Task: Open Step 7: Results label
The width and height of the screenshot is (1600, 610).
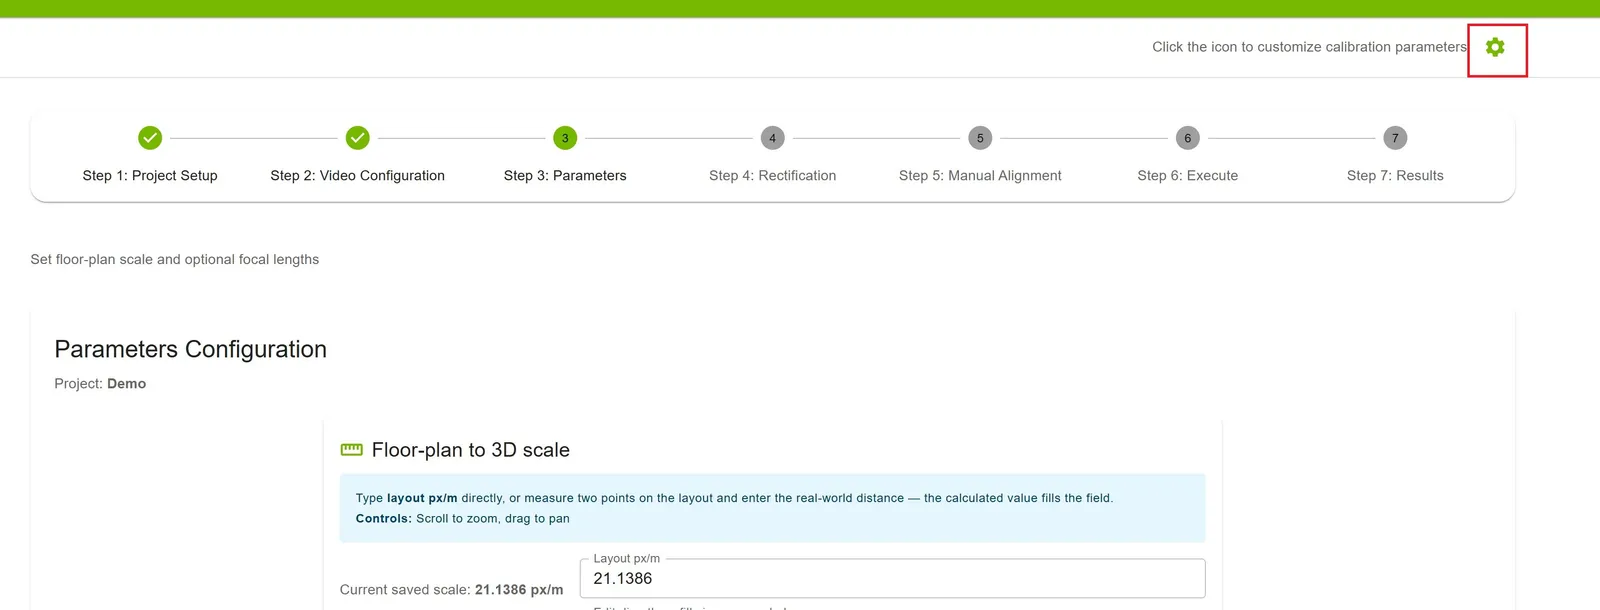Action: coord(1395,175)
